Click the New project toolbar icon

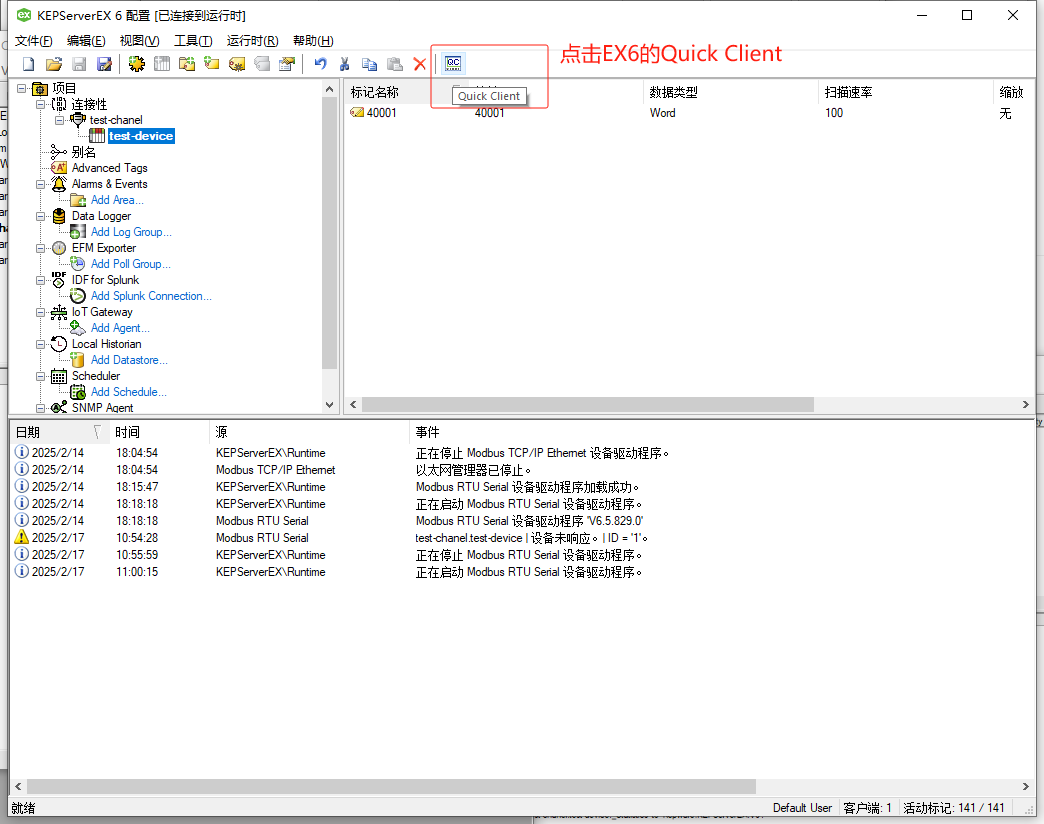29,64
